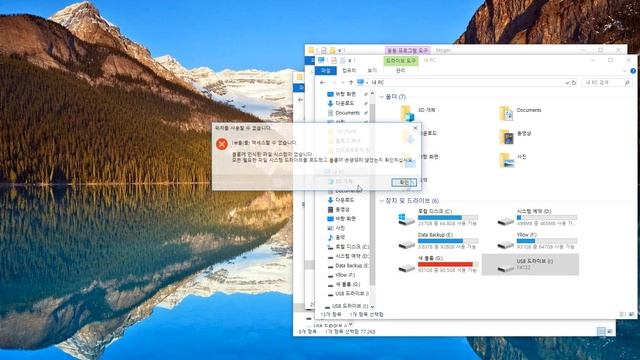Collapse the 폴더 (7) group
This screenshot has height=360, width=640.
[x=382, y=97]
